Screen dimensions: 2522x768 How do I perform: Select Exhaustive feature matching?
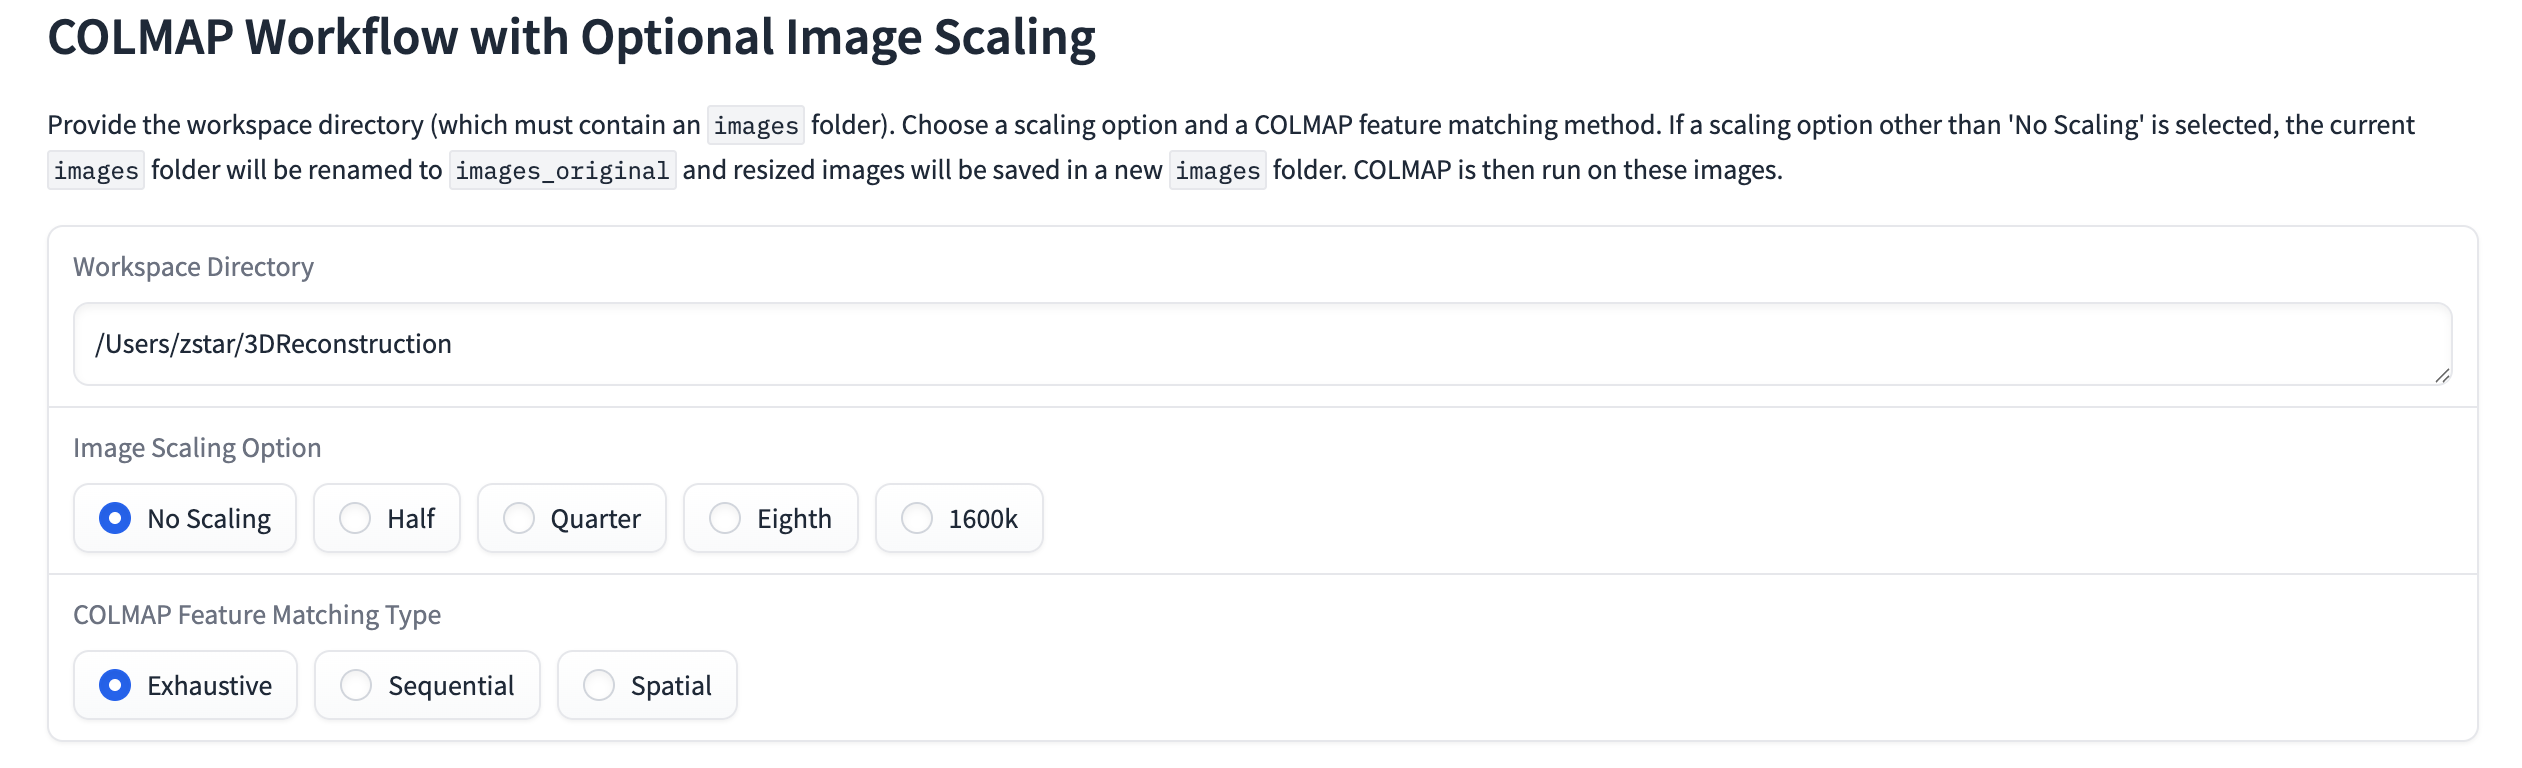116,685
